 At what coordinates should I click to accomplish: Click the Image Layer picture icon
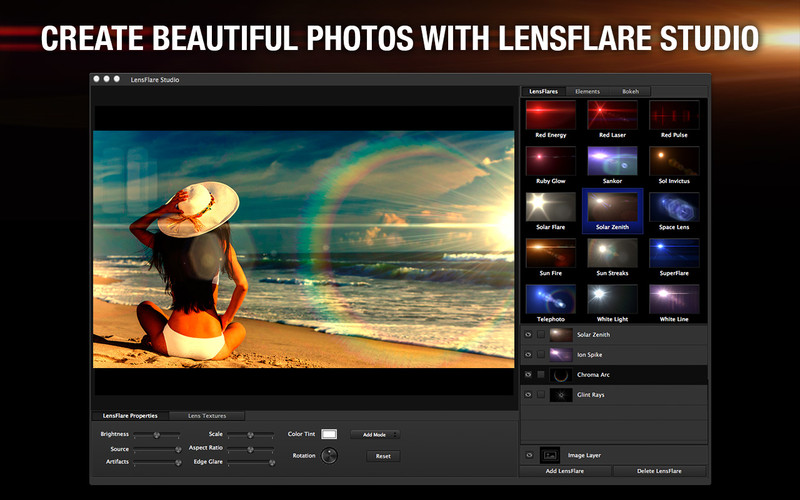coord(550,455)
